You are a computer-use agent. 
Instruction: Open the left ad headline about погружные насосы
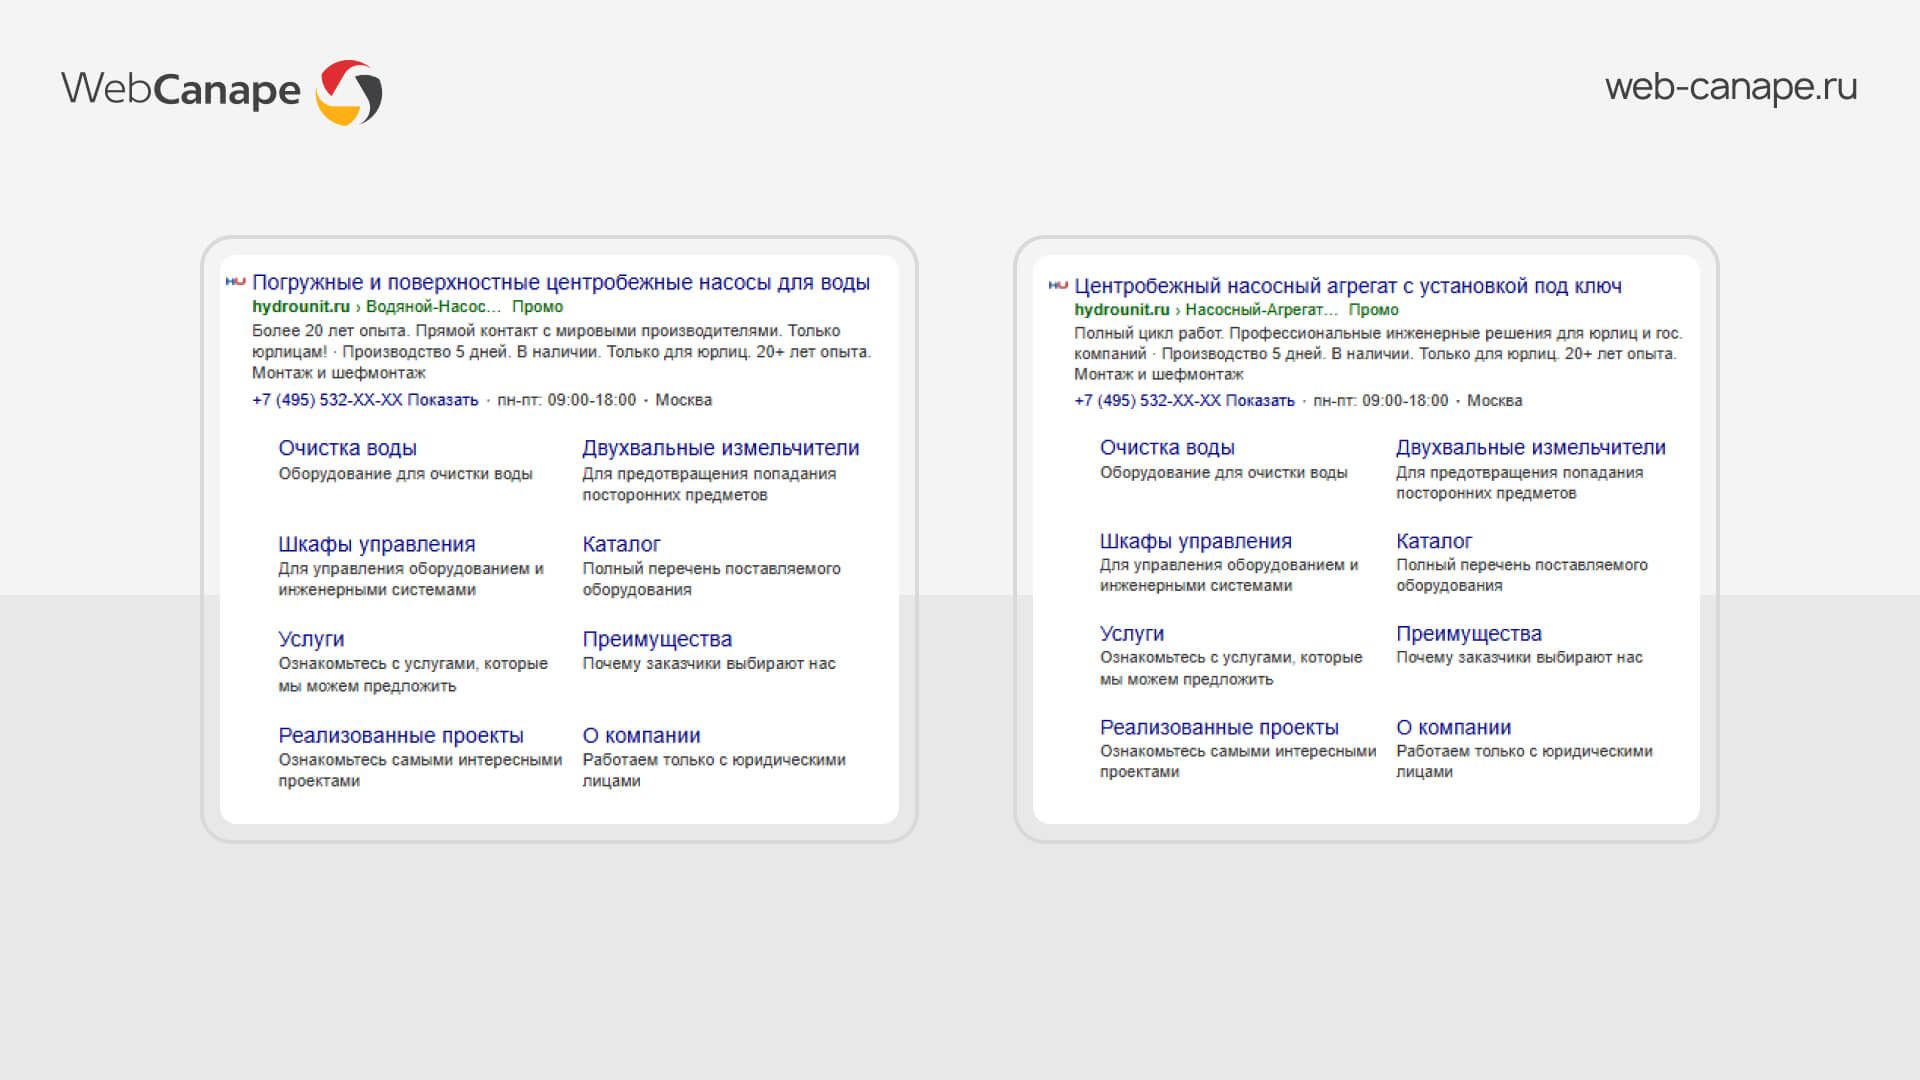(560, 283)
